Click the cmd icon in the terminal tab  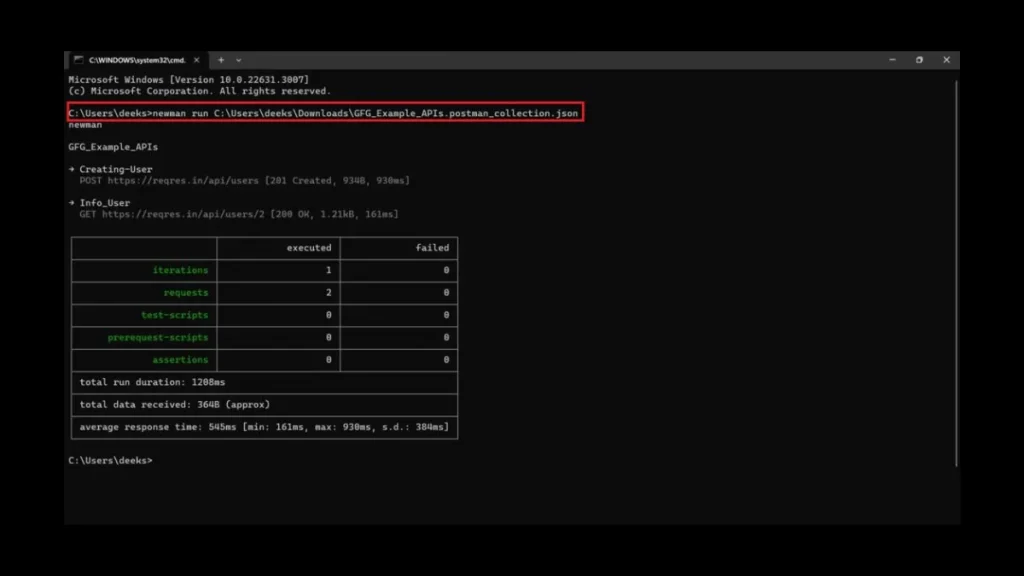coord(78,60)
